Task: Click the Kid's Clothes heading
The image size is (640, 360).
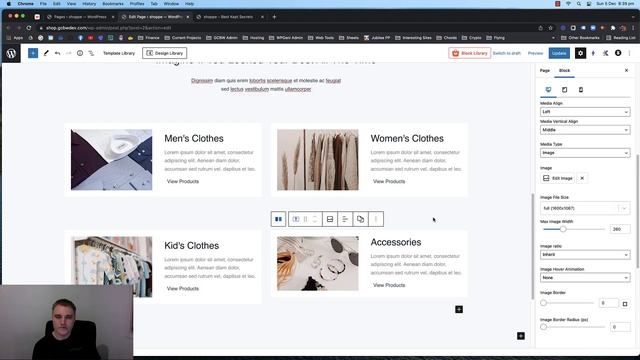Action: [x=191, y=246]
